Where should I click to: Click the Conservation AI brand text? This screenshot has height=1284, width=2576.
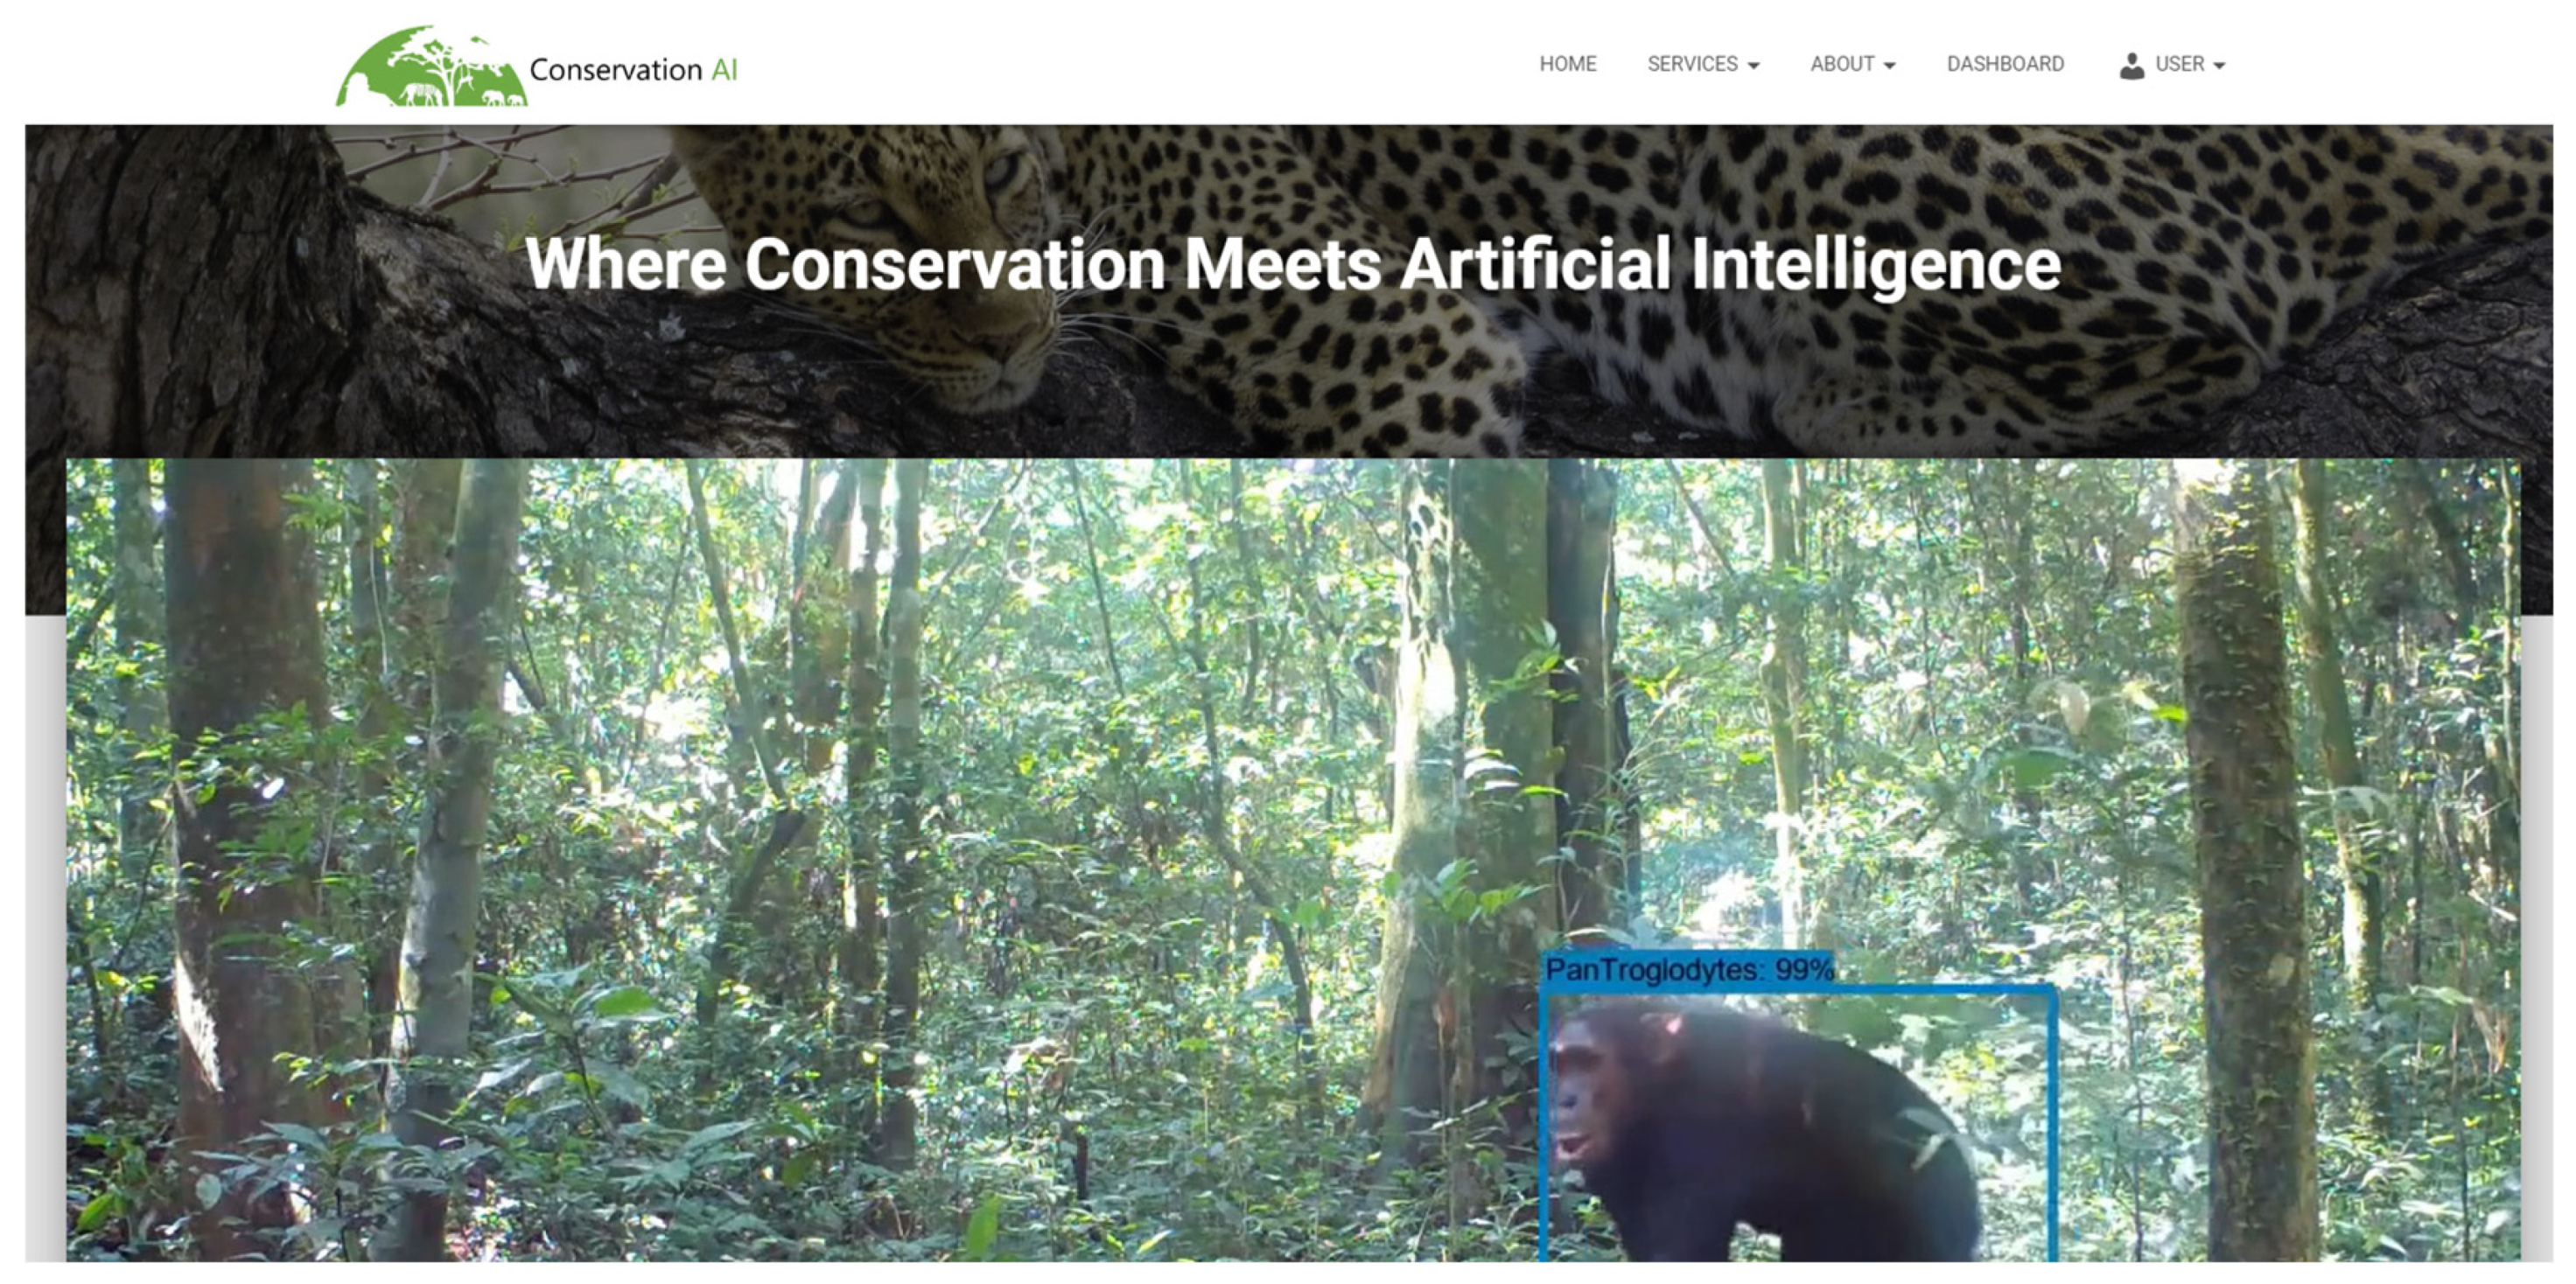coord(633,70)
